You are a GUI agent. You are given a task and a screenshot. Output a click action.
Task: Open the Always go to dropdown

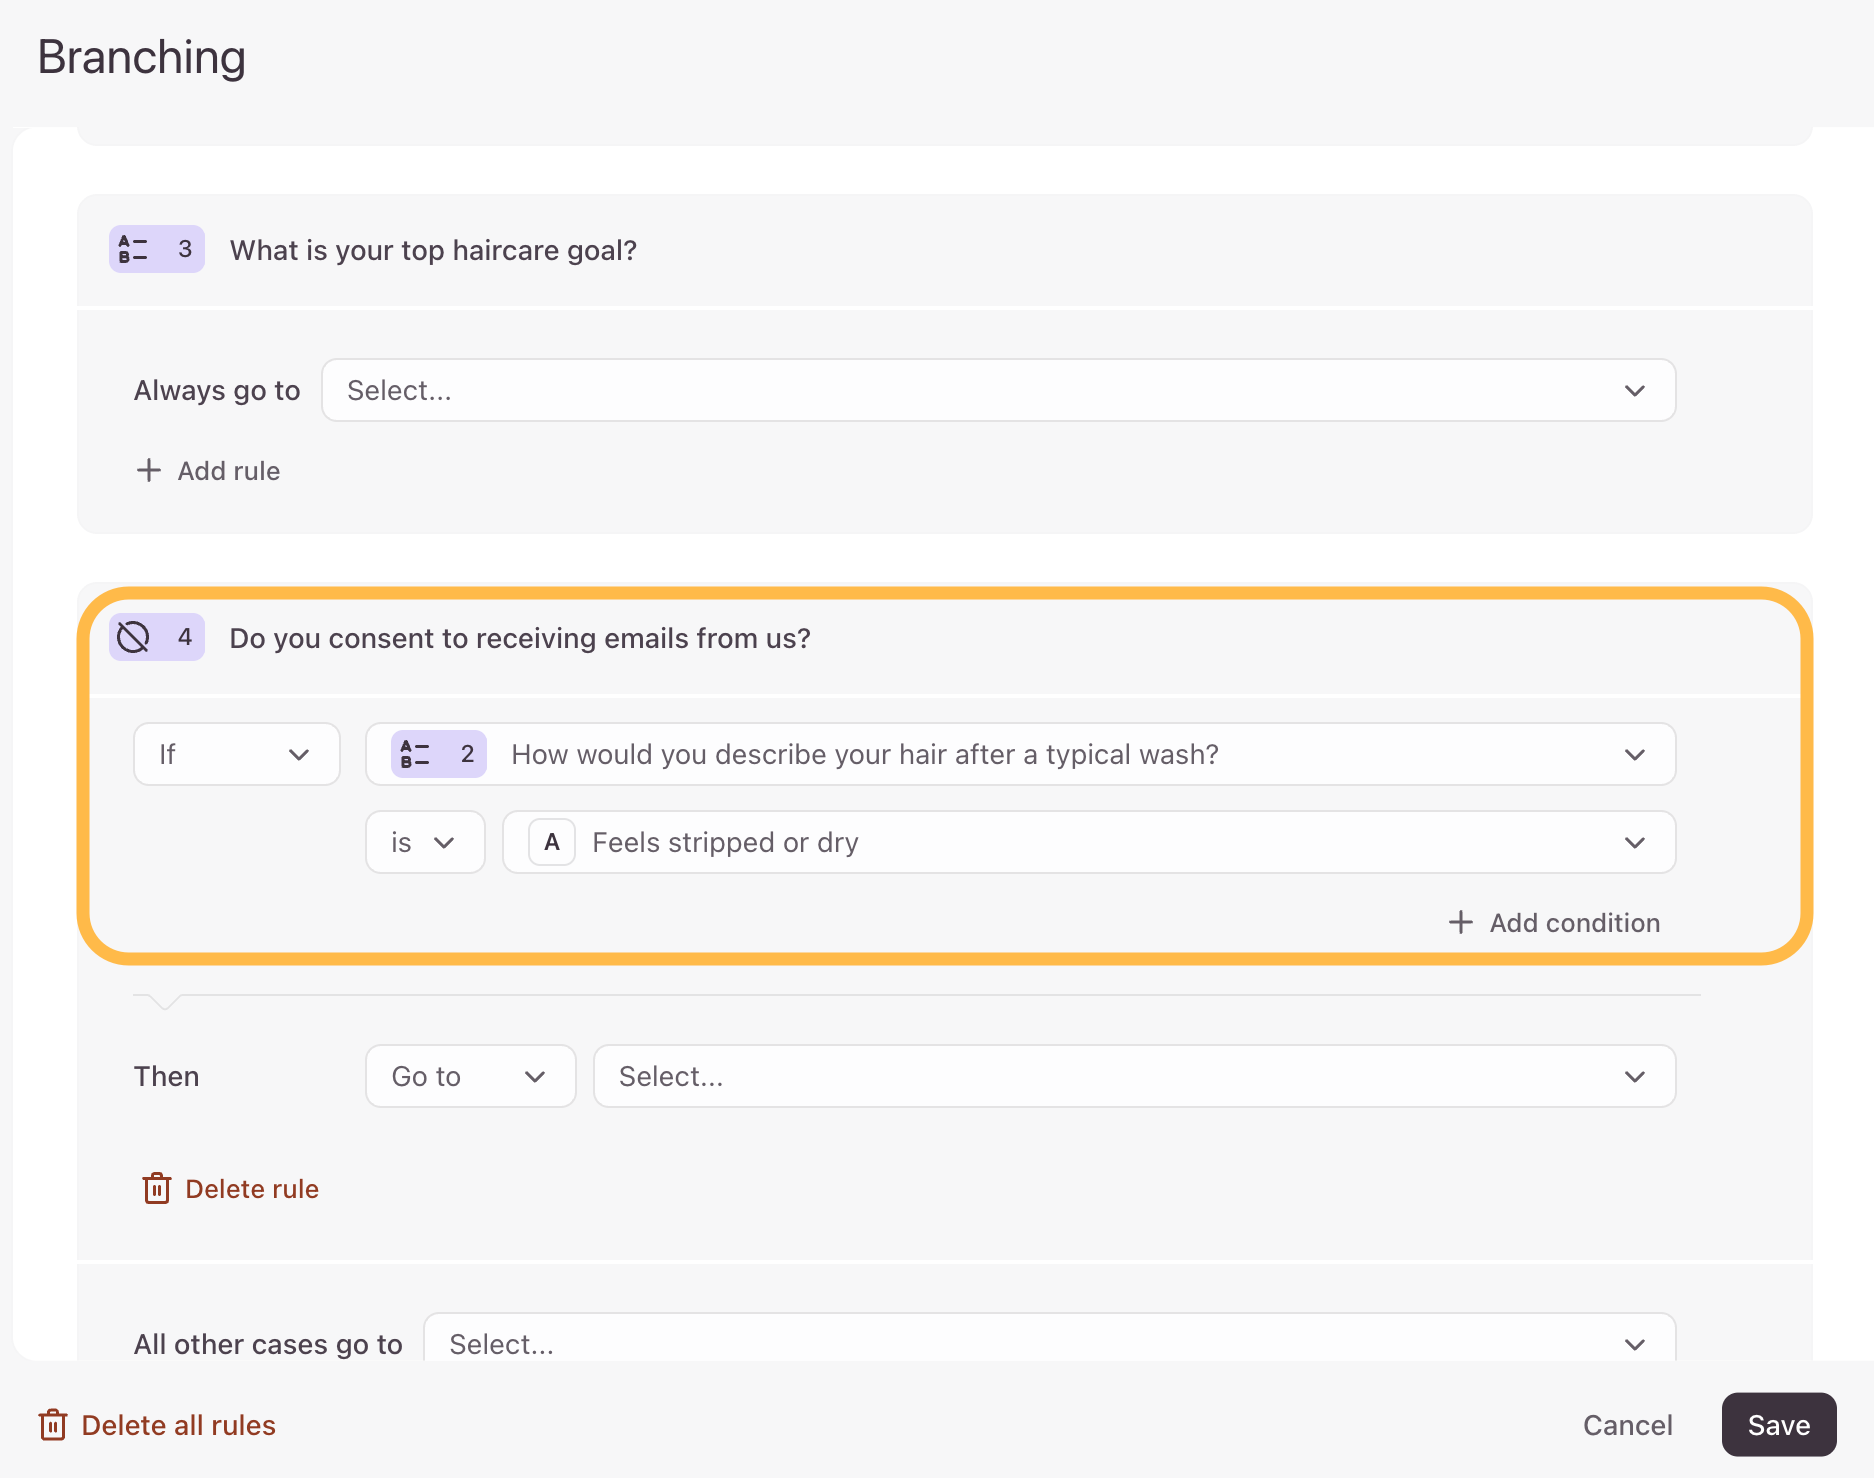(x=997, y=390)
